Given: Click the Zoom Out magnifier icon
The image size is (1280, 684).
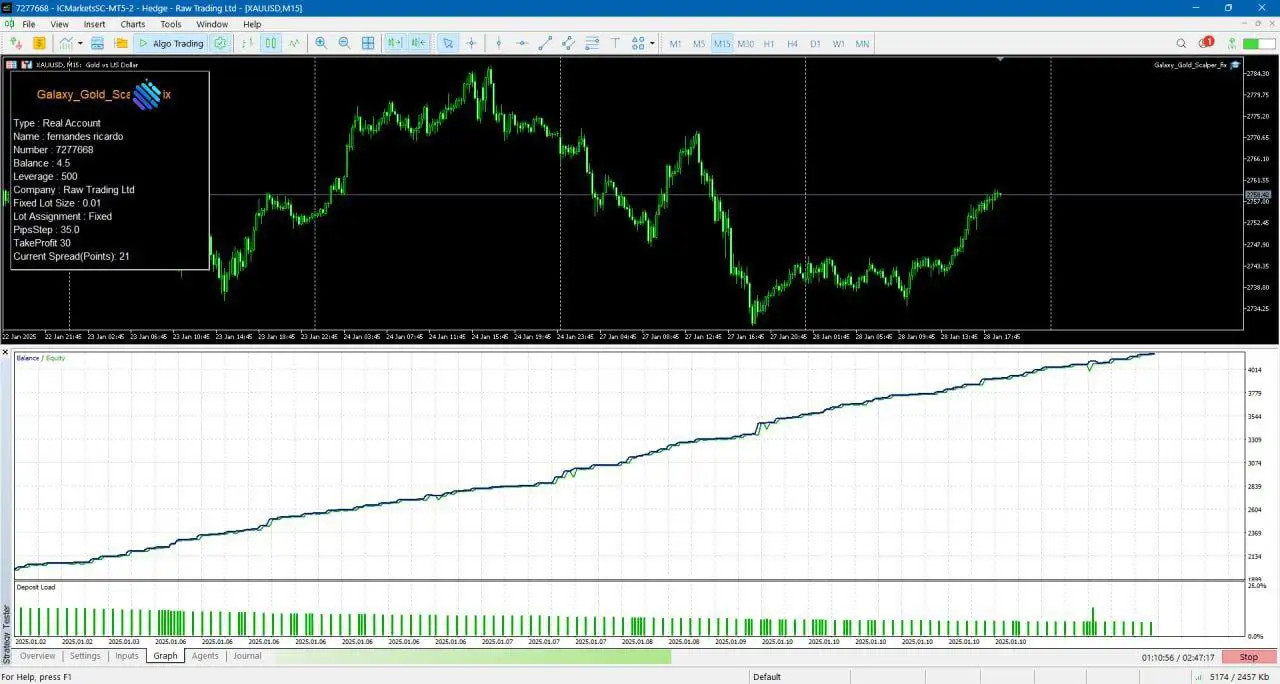Looking at the screenshot, I should [x=345, y=43].
